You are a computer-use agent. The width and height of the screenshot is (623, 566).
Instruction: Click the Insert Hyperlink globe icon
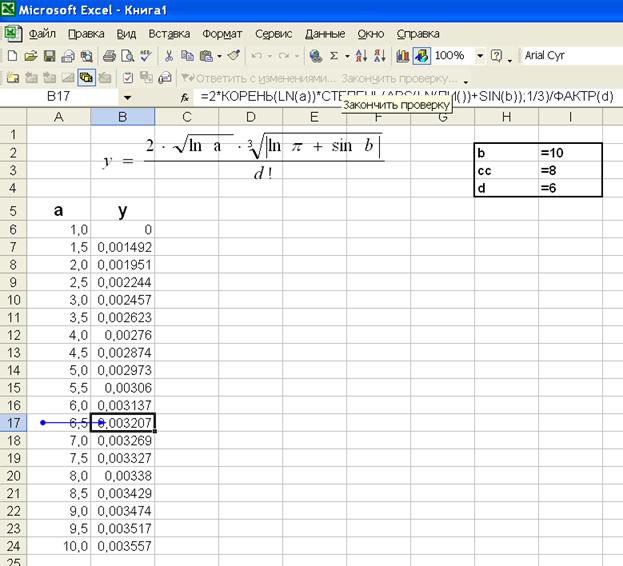316,56
